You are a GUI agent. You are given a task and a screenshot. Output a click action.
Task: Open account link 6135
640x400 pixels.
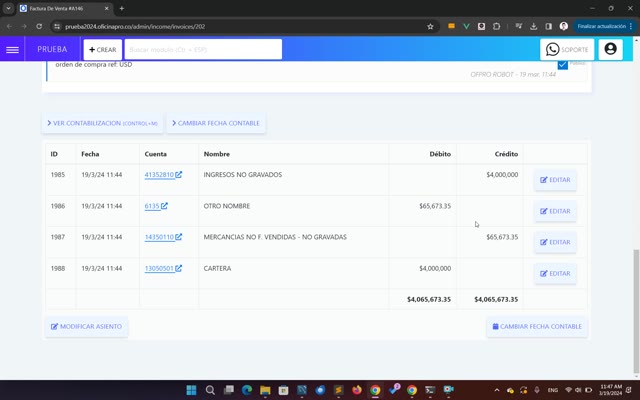(x=152, y=206)
